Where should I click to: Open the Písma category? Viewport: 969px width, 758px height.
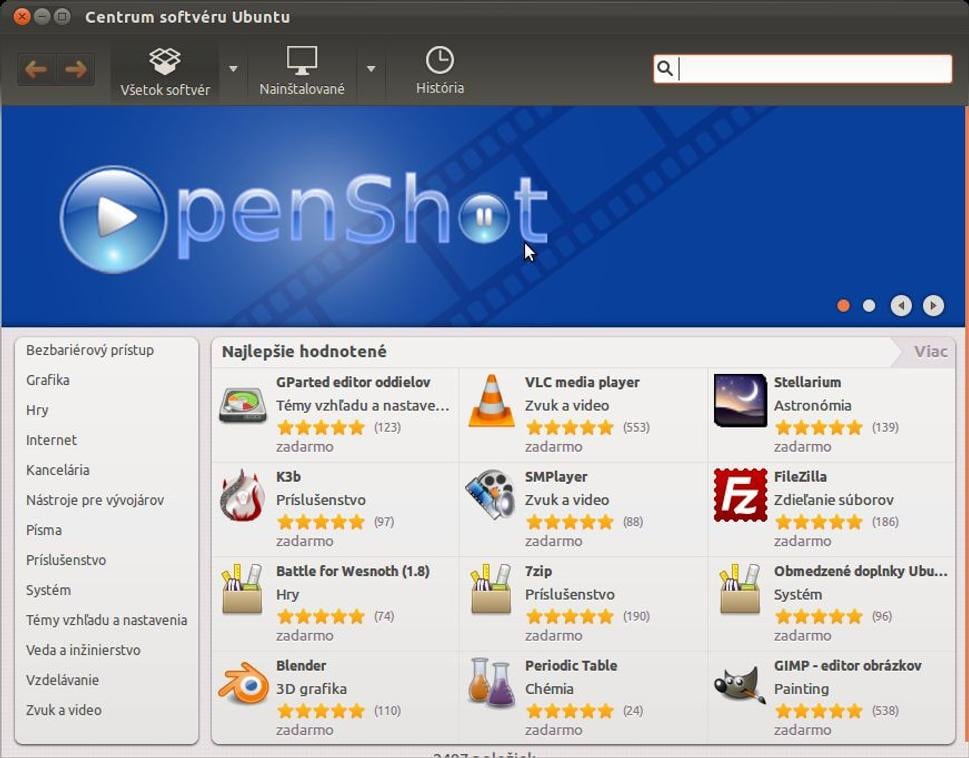[x=44, y=530]
